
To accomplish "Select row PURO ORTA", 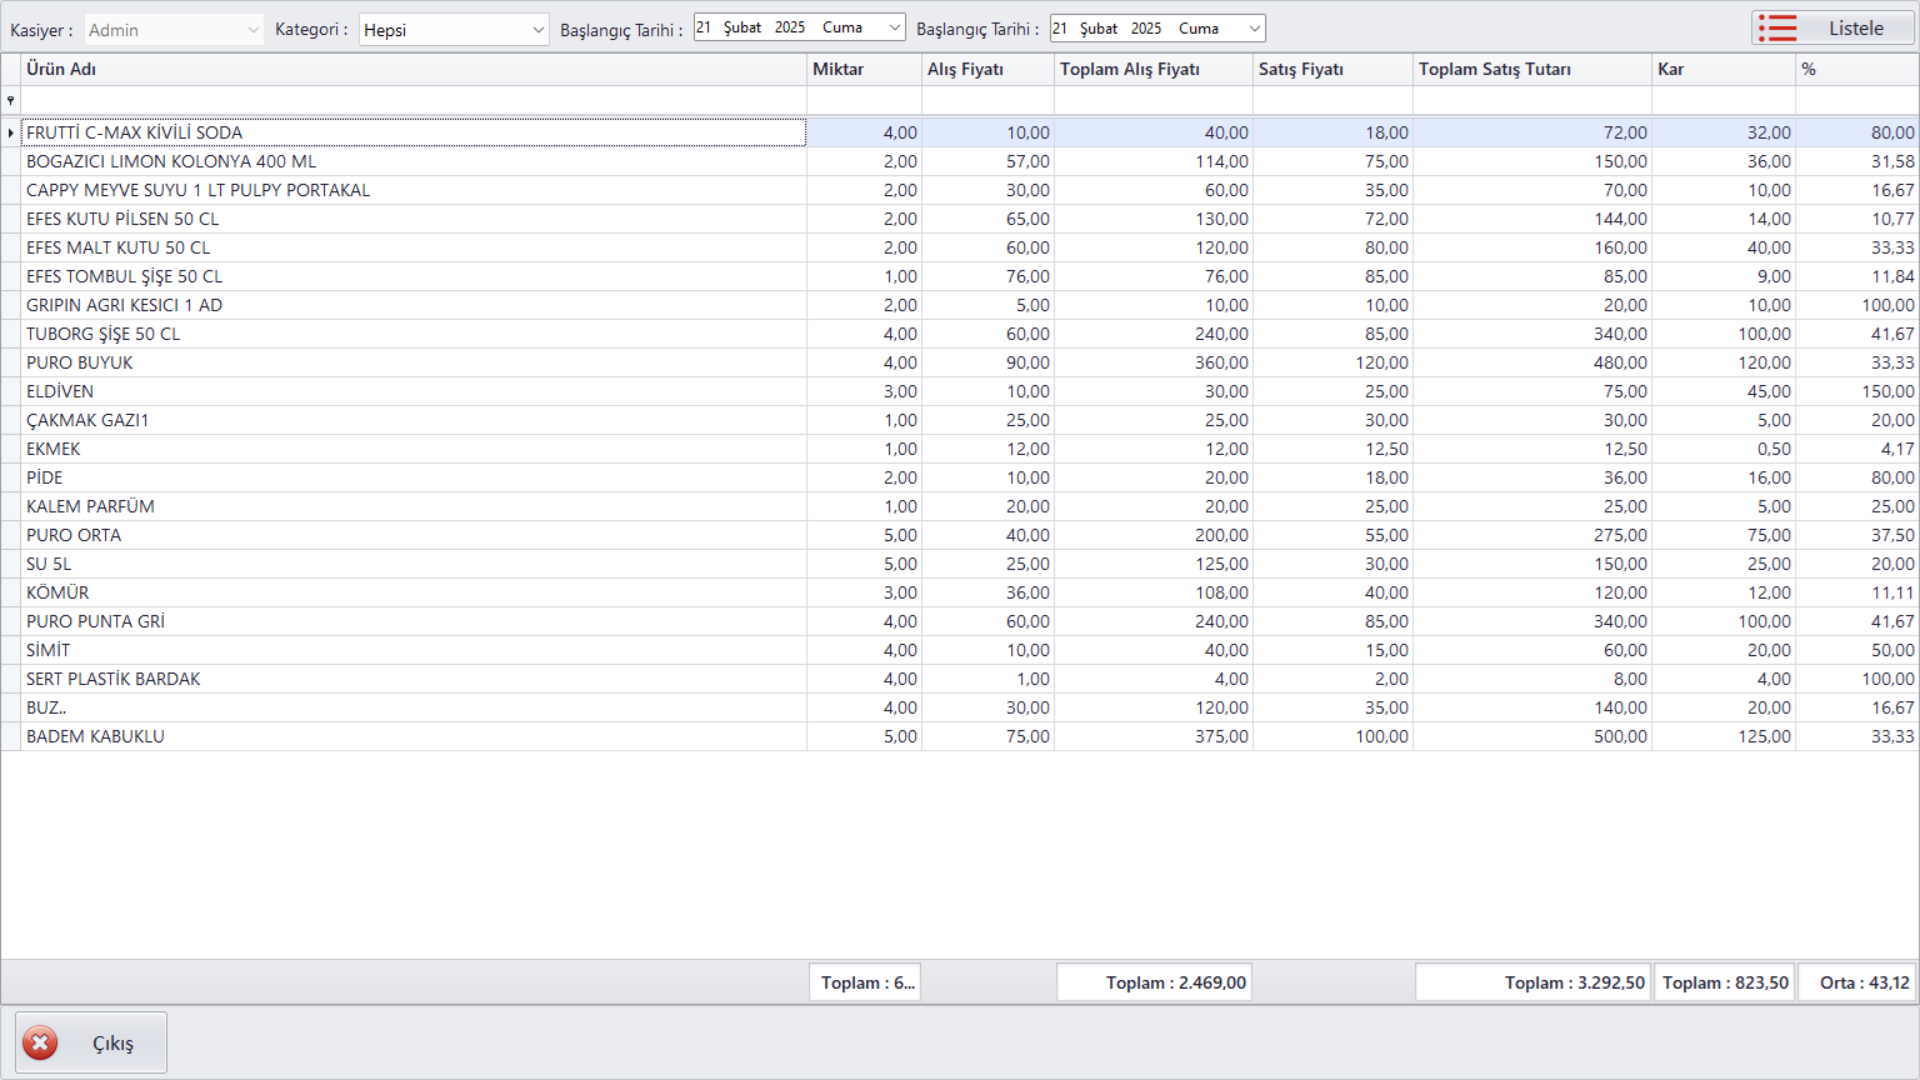I will [960, 535].
